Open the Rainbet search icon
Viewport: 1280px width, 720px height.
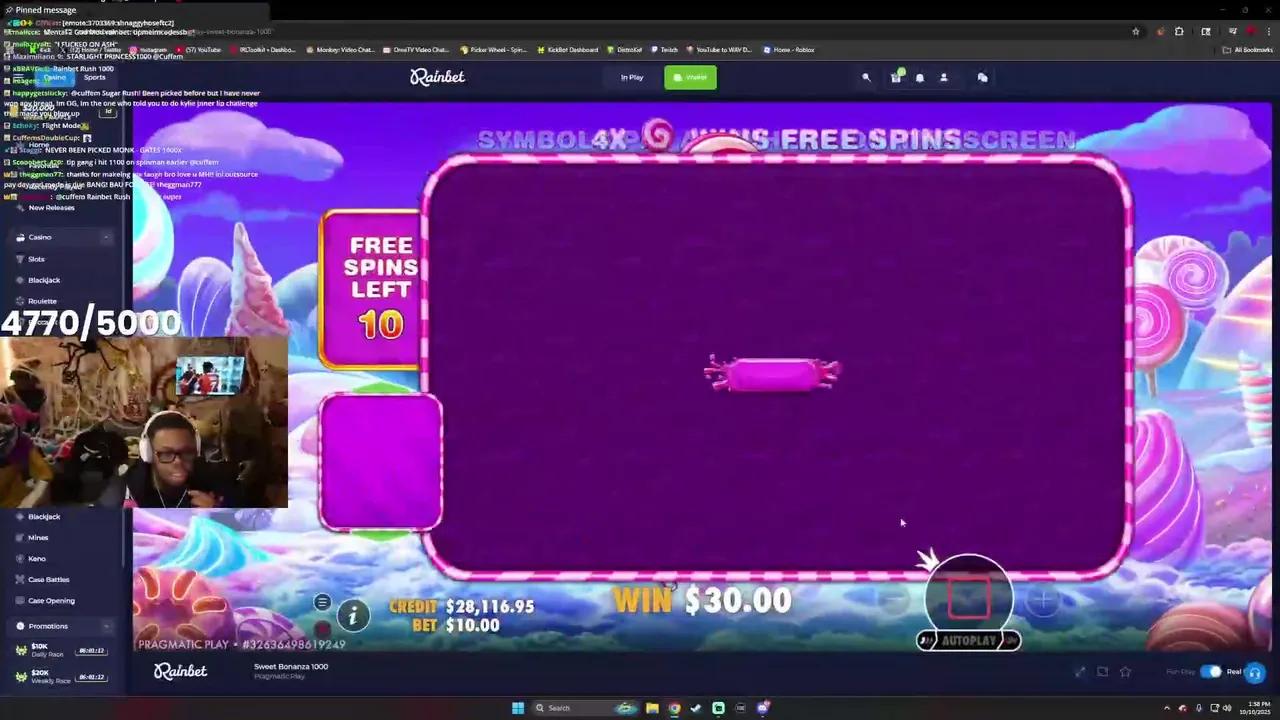[866, 77]
